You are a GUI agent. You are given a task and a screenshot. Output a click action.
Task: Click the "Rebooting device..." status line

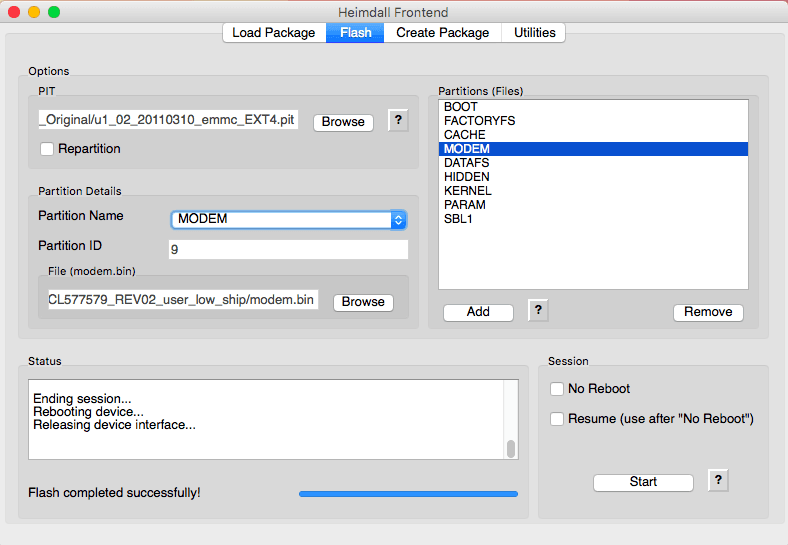(88, 412)
